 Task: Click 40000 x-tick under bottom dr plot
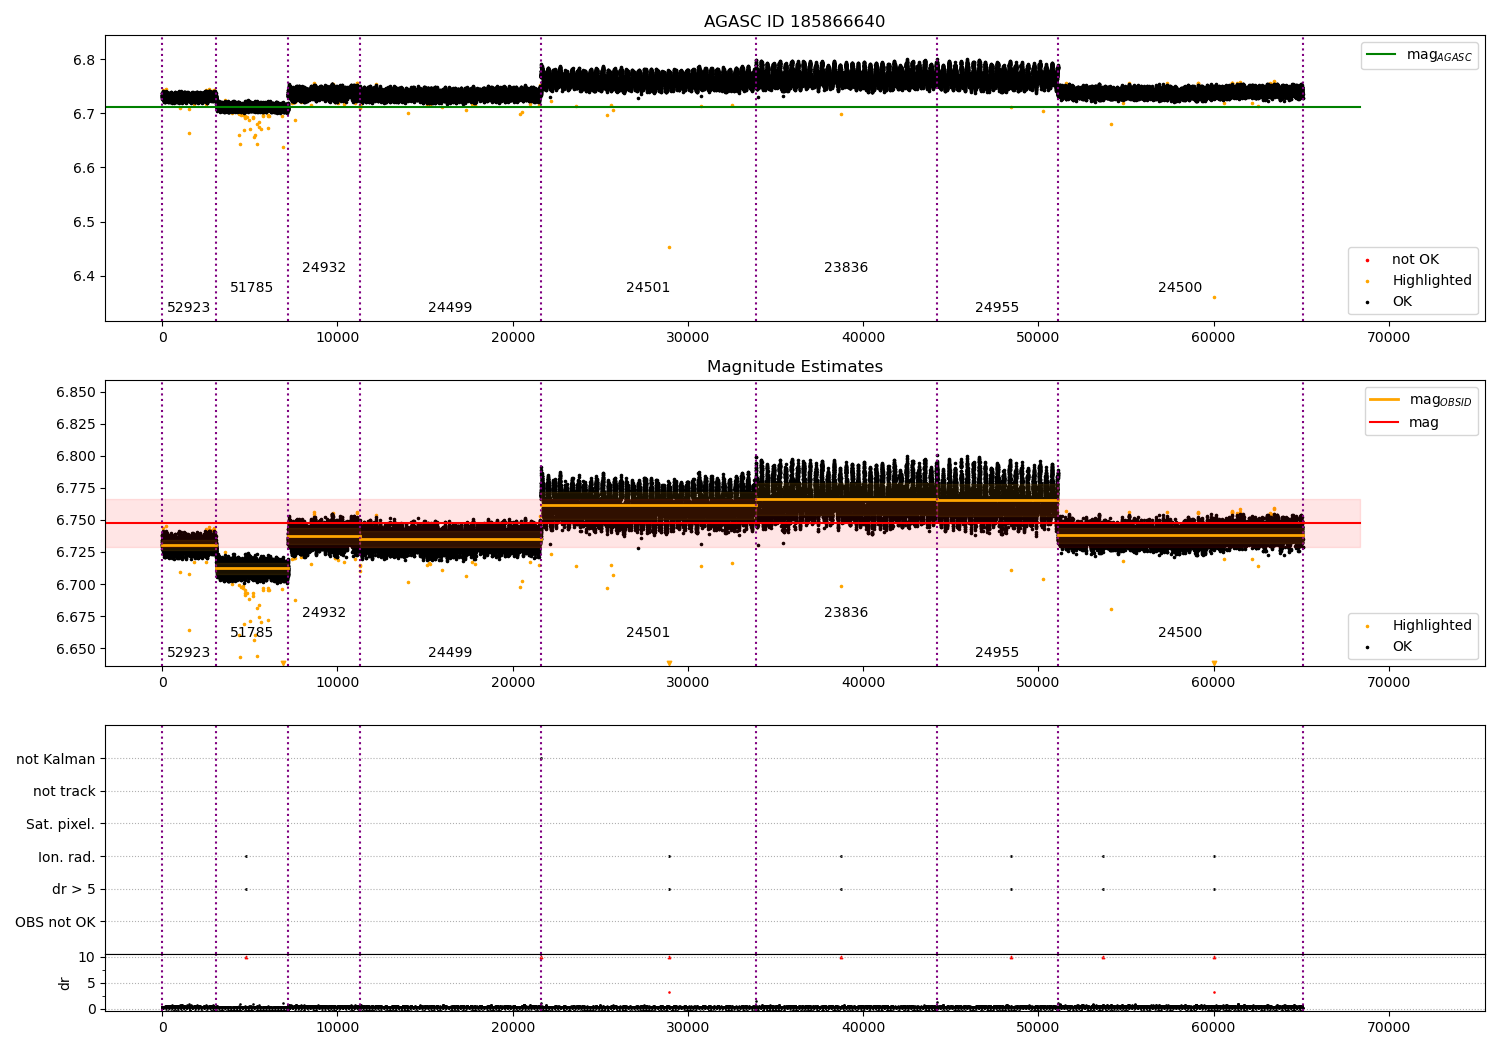pyautogui.click(x=863, y=1027)
